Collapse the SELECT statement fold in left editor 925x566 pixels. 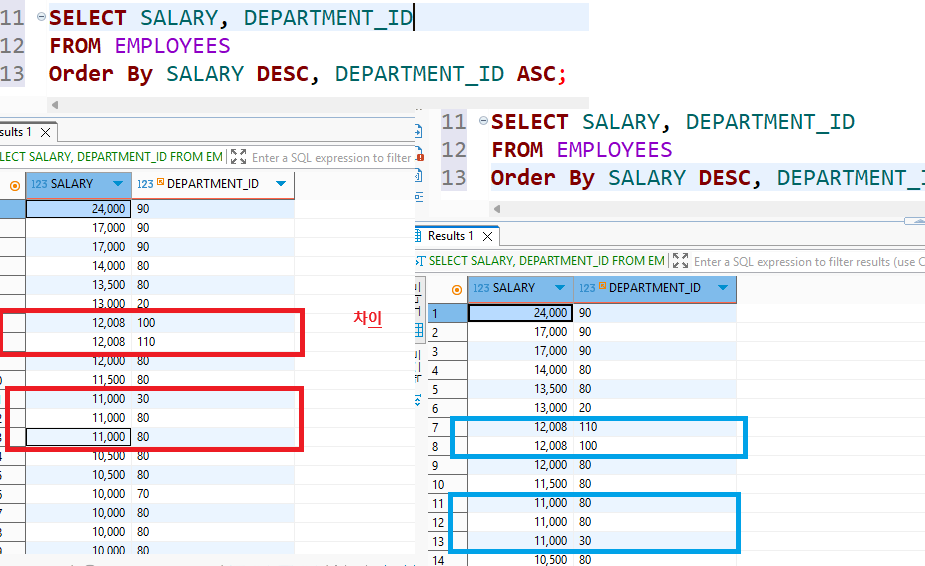tap(41, 17)
